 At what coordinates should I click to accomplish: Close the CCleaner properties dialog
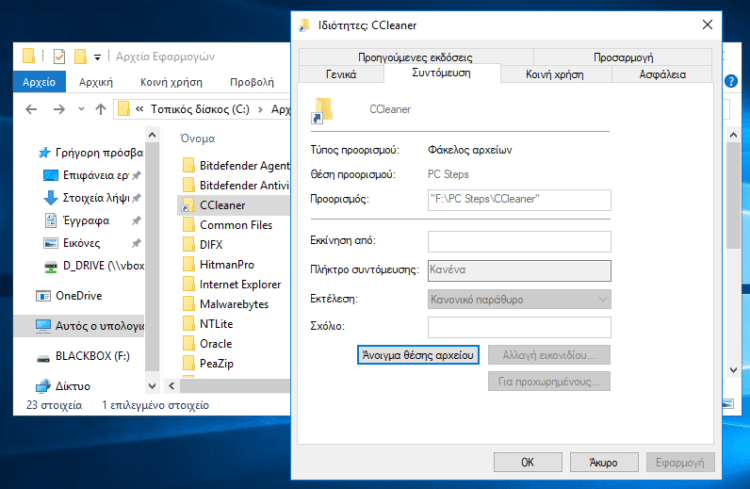707,25
